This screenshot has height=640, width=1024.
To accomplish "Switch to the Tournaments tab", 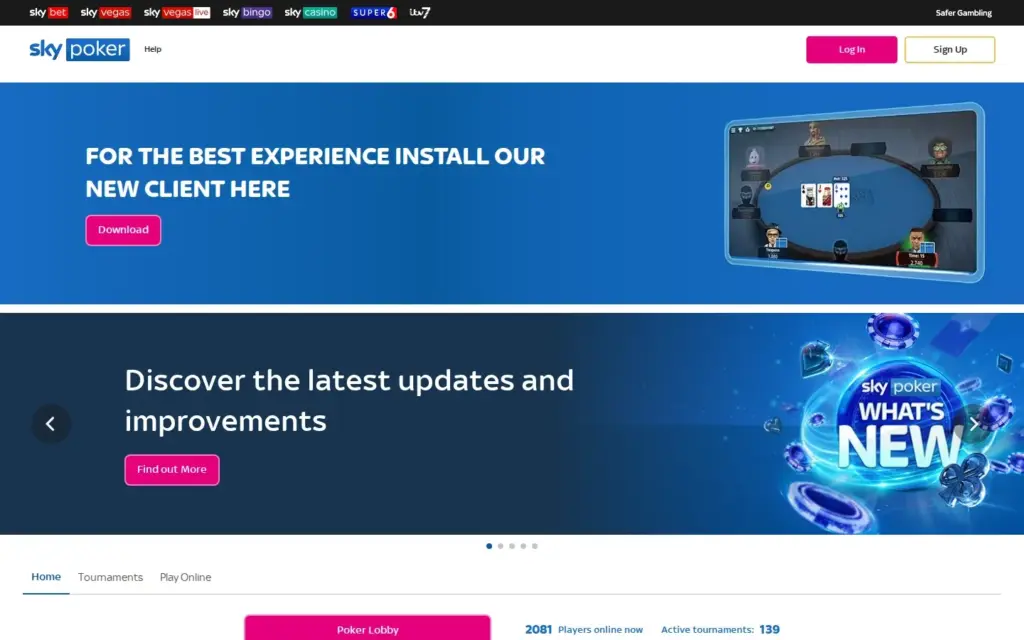I will 110,577.
